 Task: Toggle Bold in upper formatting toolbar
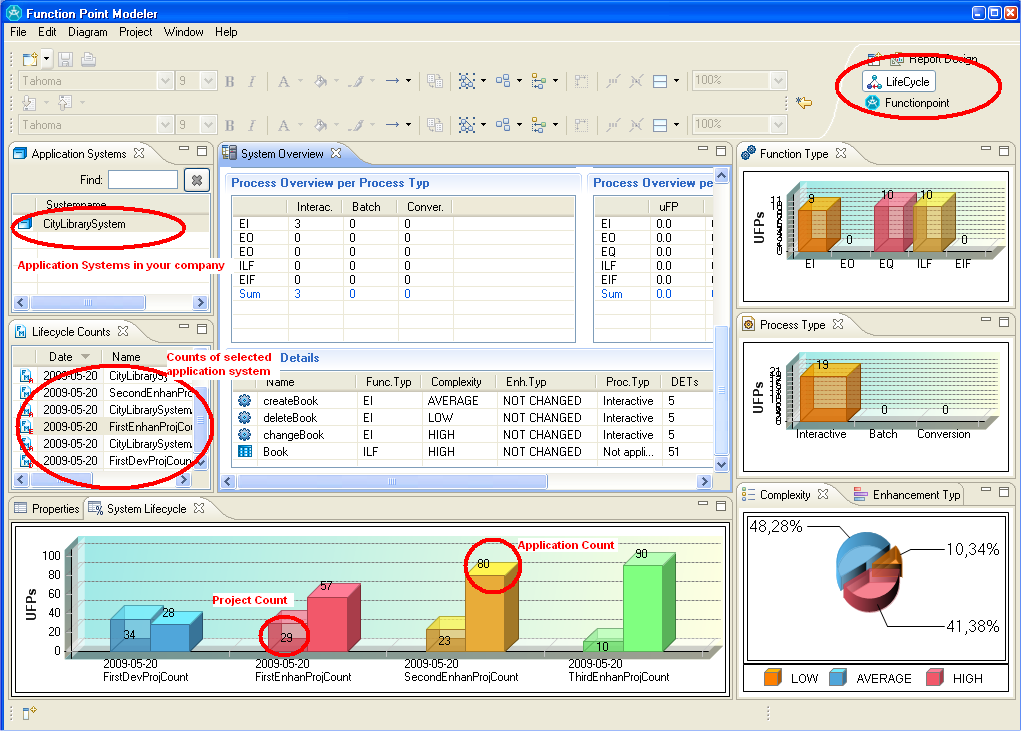(229, 81)
